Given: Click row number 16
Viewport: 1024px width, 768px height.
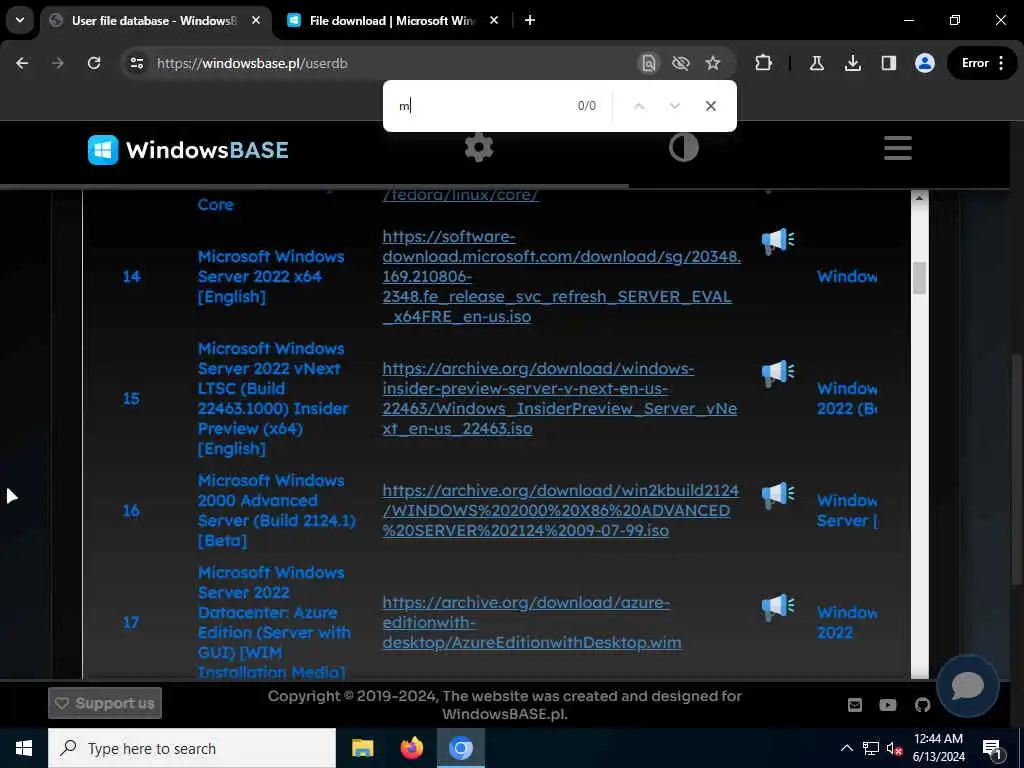Looking at the screenshot, I should (131, 510).
